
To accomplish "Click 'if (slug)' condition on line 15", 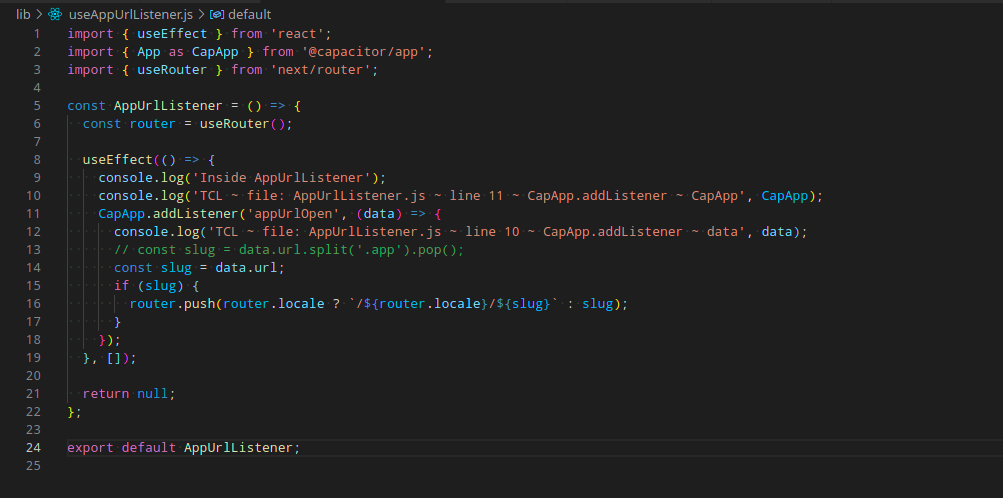I will tap(149, 286).
